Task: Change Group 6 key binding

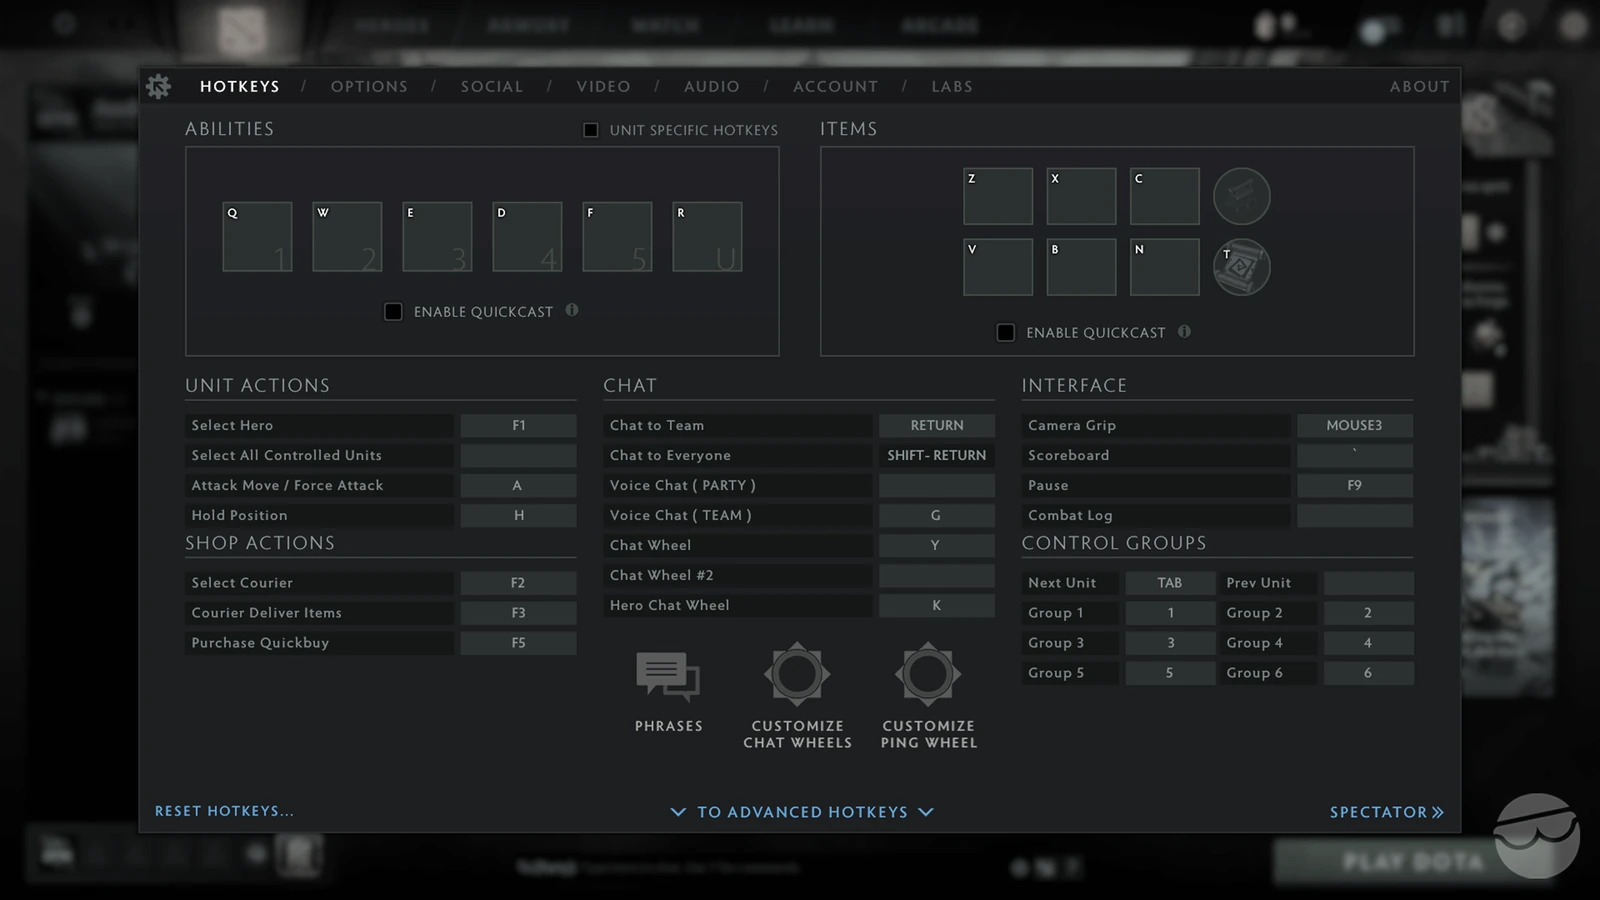Action: pos(1368,673)
